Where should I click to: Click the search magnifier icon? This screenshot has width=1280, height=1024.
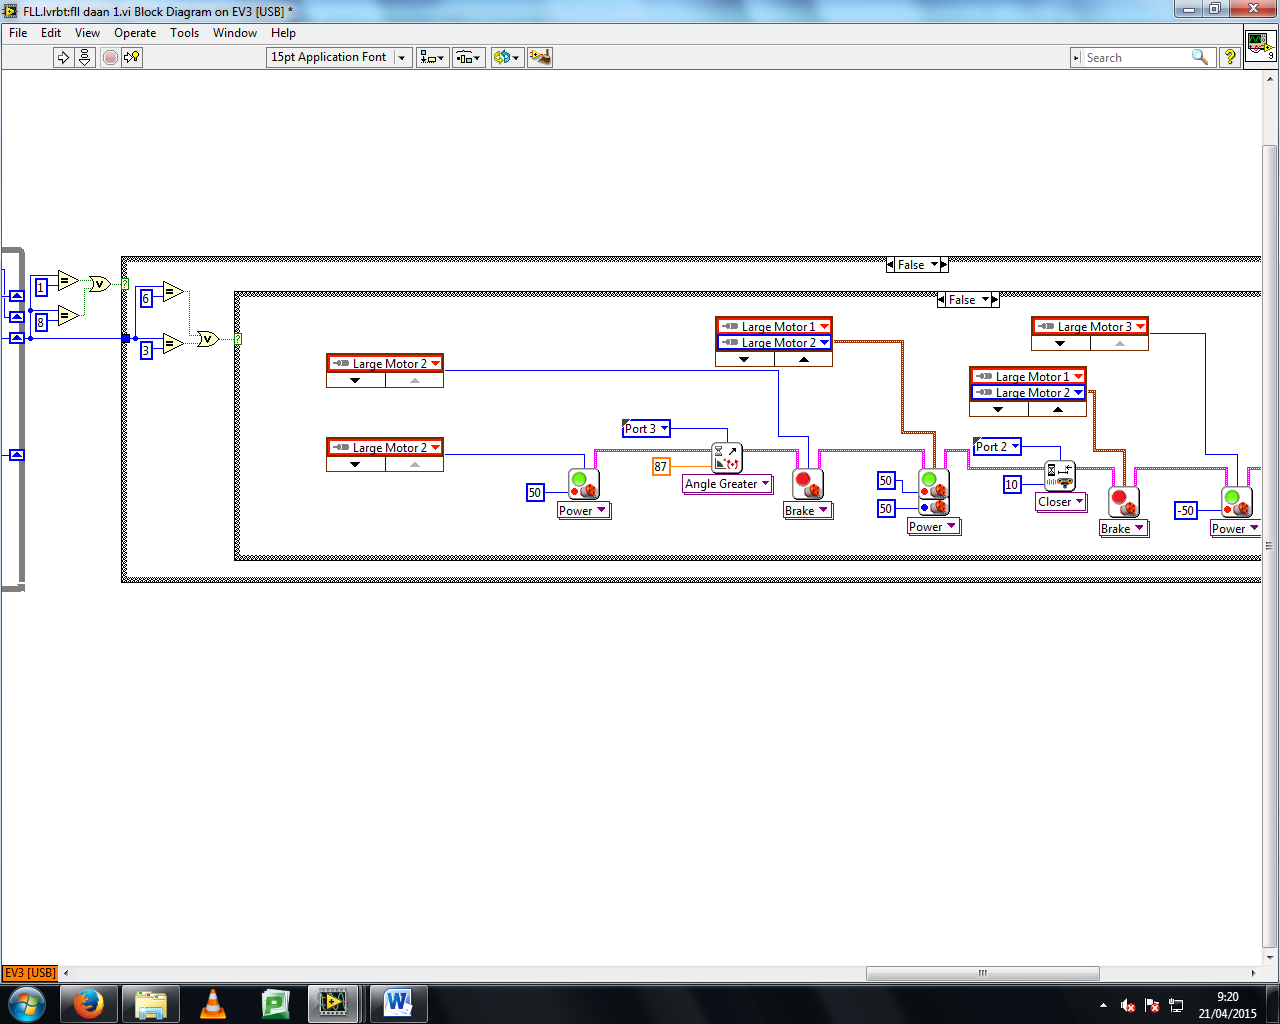(x=1200, y=57)
